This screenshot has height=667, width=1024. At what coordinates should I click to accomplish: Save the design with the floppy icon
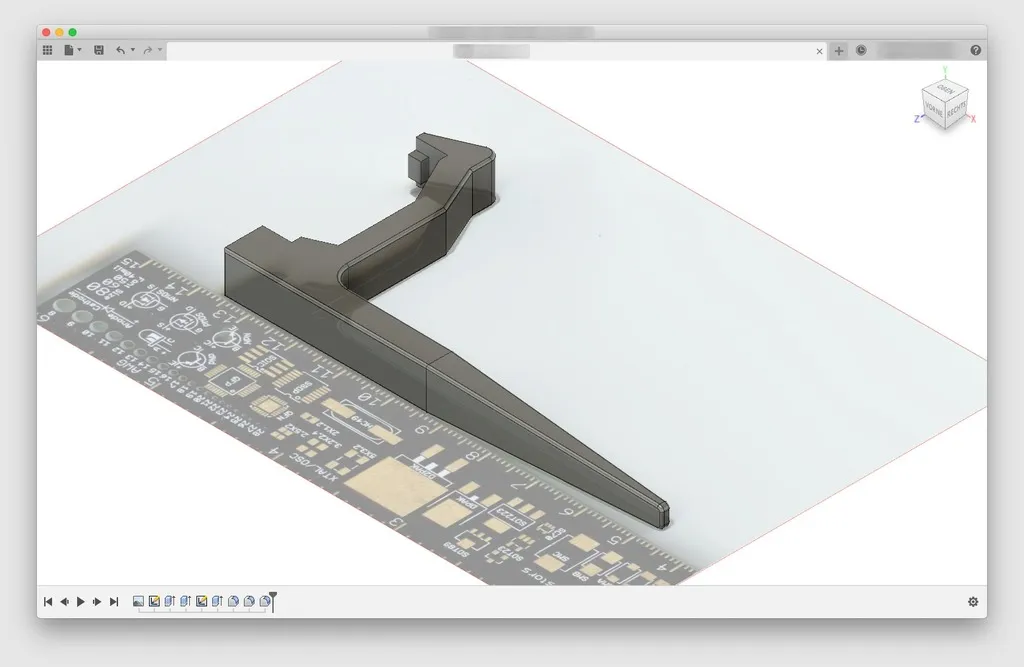[x=99, y=50]
